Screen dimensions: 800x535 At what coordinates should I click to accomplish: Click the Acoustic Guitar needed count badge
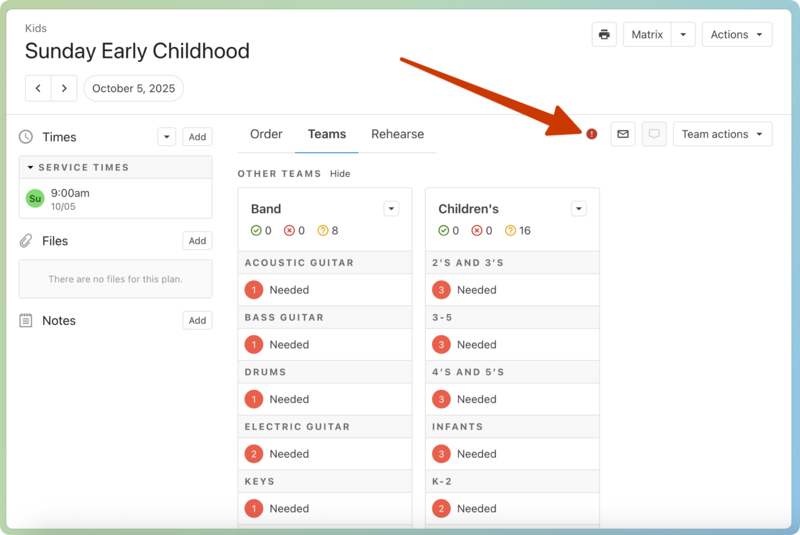254,290
